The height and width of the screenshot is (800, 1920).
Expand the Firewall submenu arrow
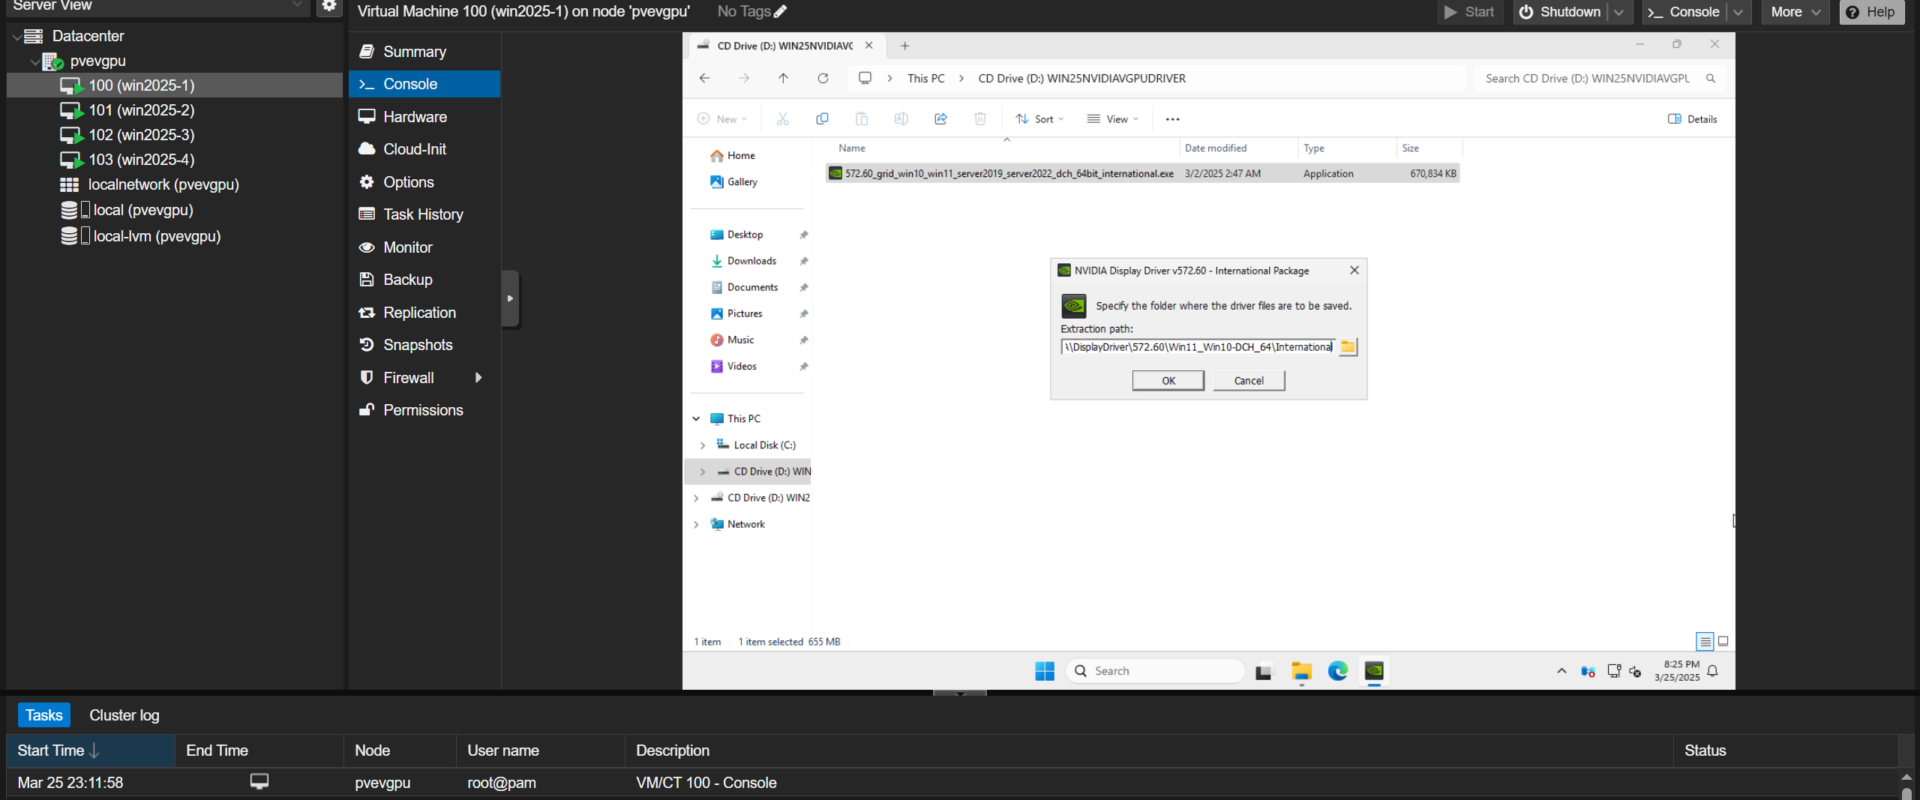479,378
